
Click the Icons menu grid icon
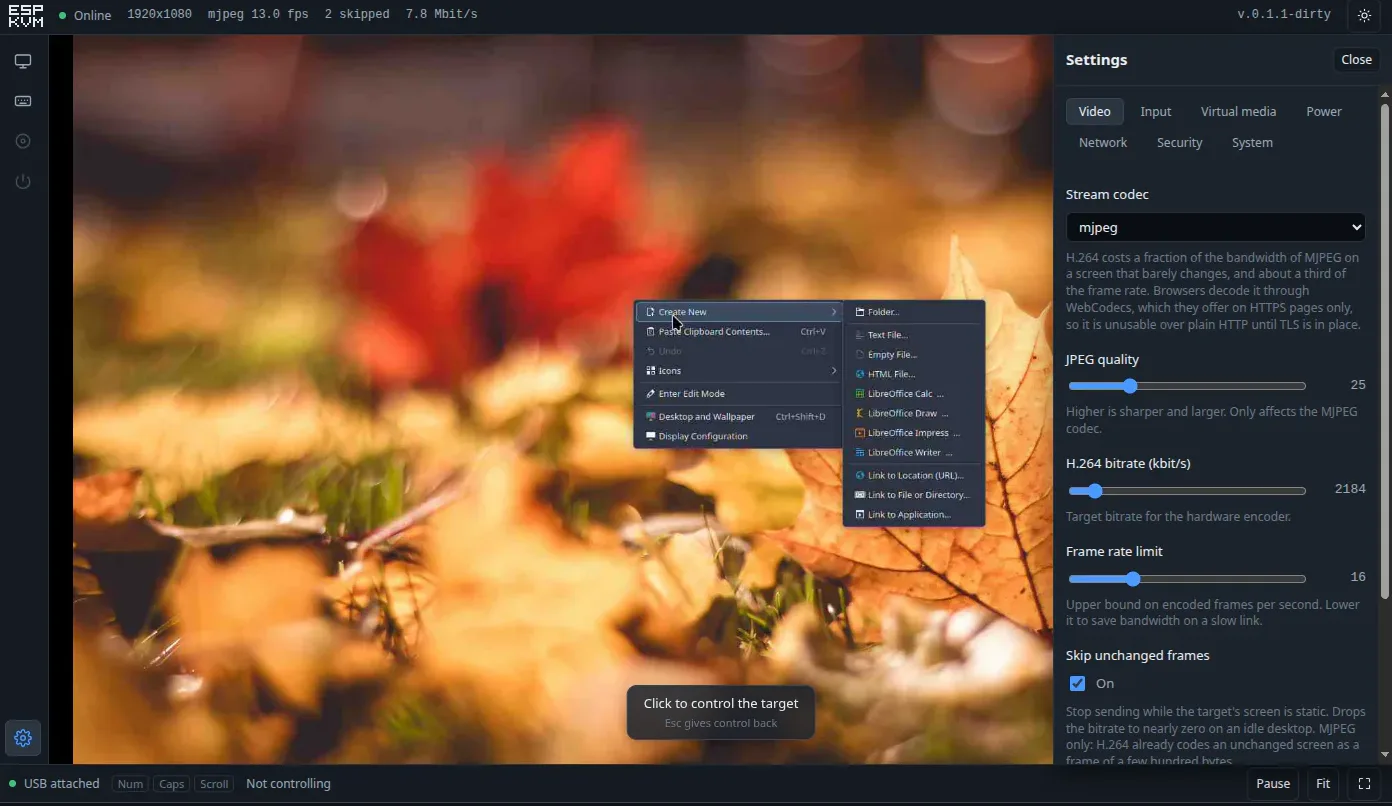pos(651,371)
